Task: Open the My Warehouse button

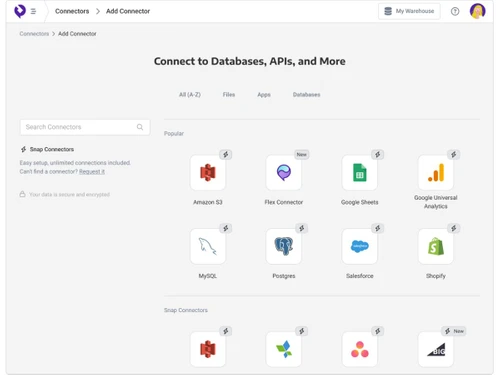Action: click(409, 11)
